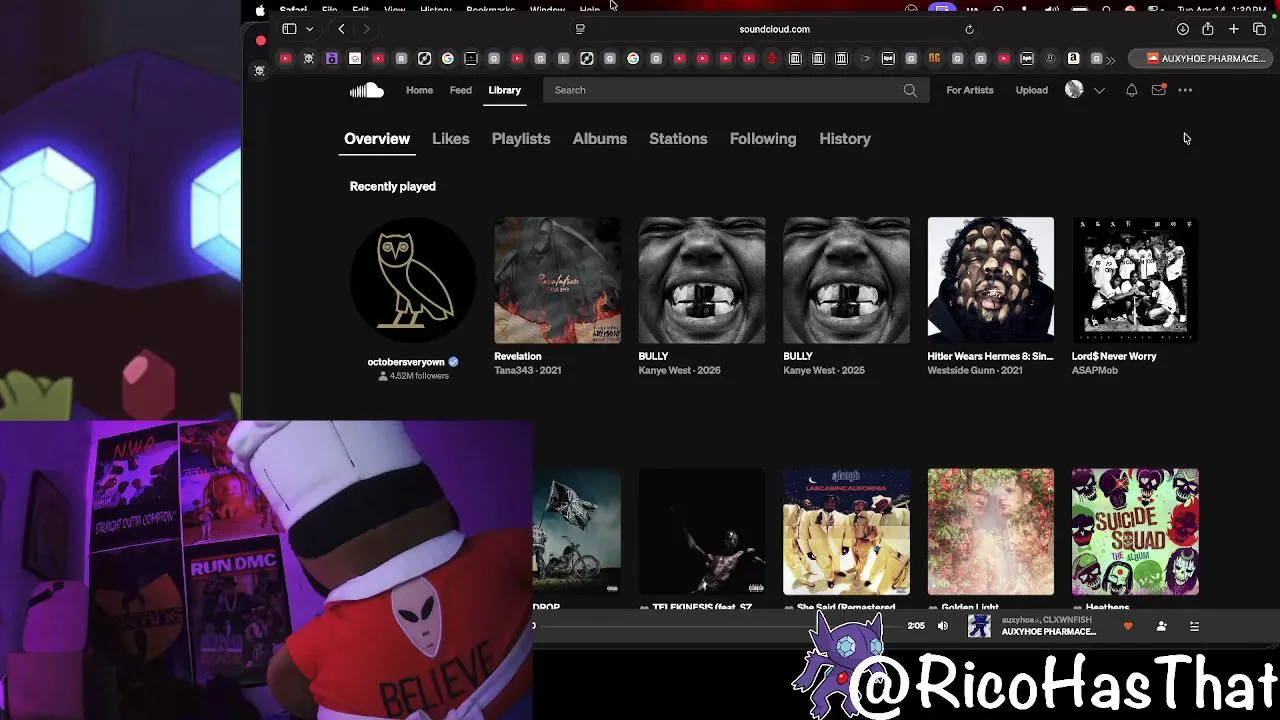Open the Feed page
This screenshot has height=720, width=1280.
tap(461, 90)
